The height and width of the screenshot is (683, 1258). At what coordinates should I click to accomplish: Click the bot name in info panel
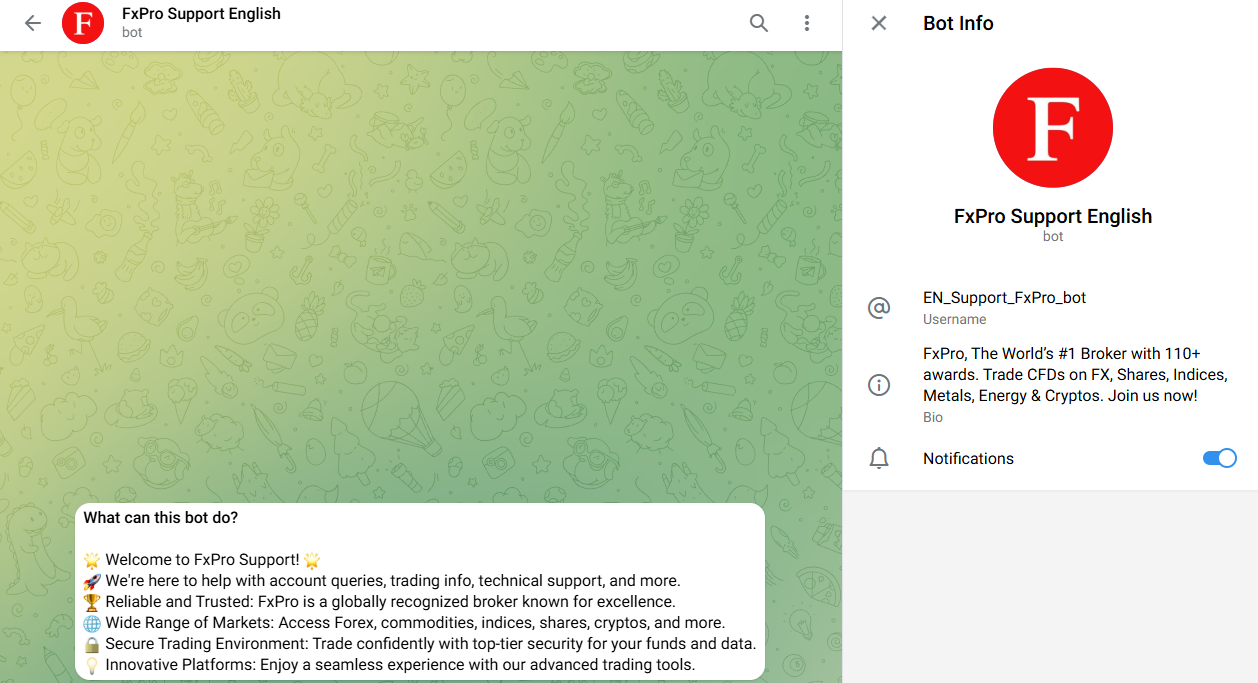coord(1052,216)
